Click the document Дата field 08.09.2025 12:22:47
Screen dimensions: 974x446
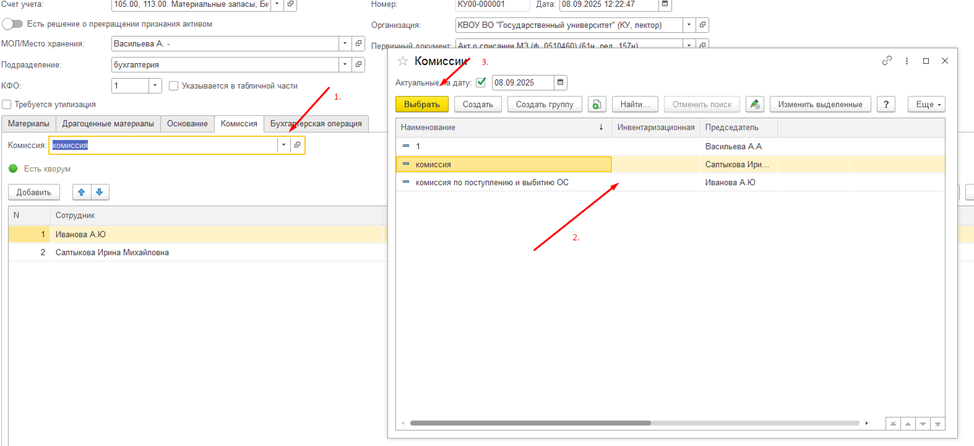608,4
